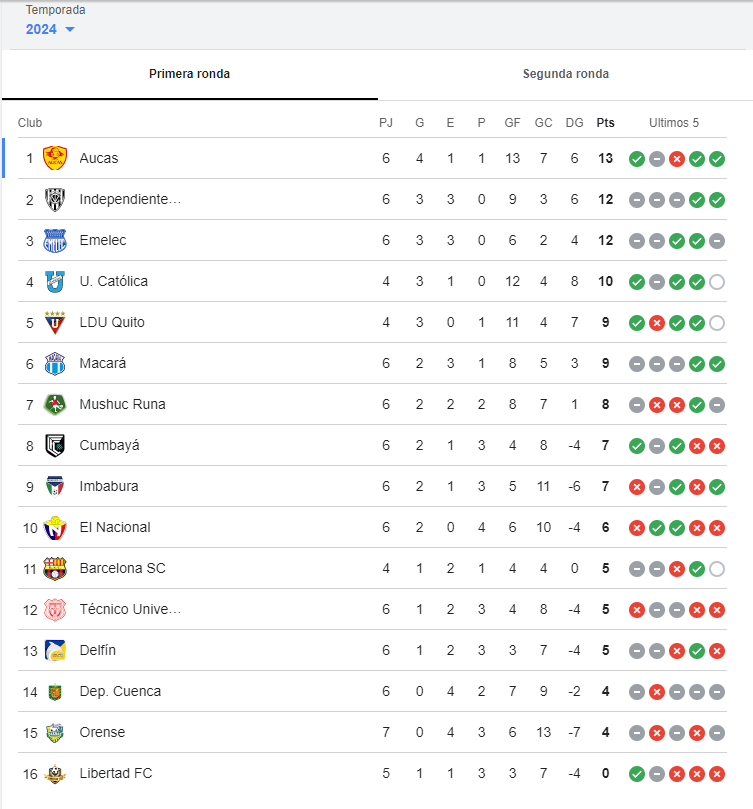Click U. Católica's empty upcoming match circle

click(x=717, y=282)
